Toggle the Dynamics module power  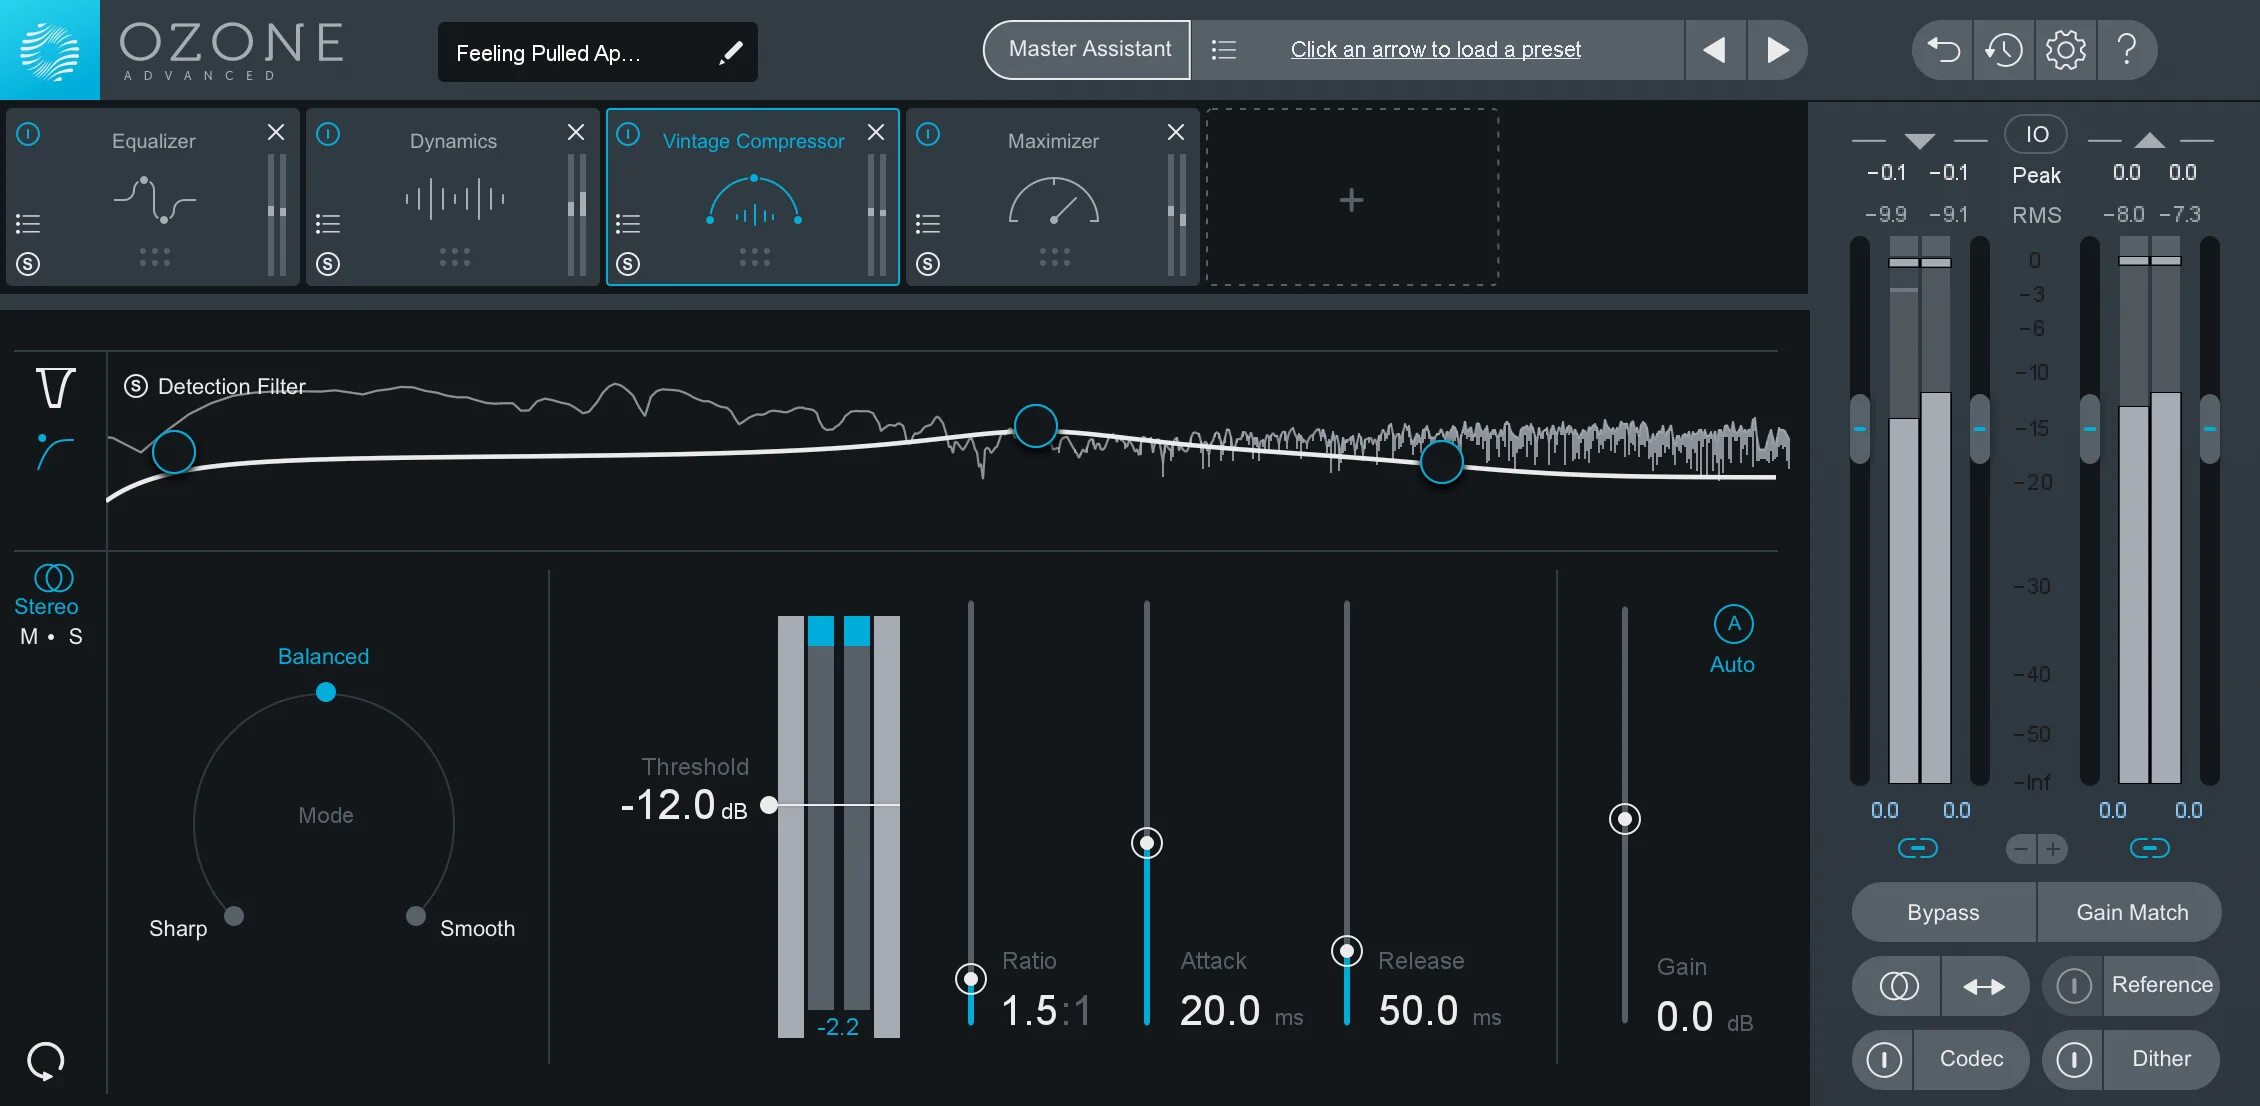pos(328,134)
